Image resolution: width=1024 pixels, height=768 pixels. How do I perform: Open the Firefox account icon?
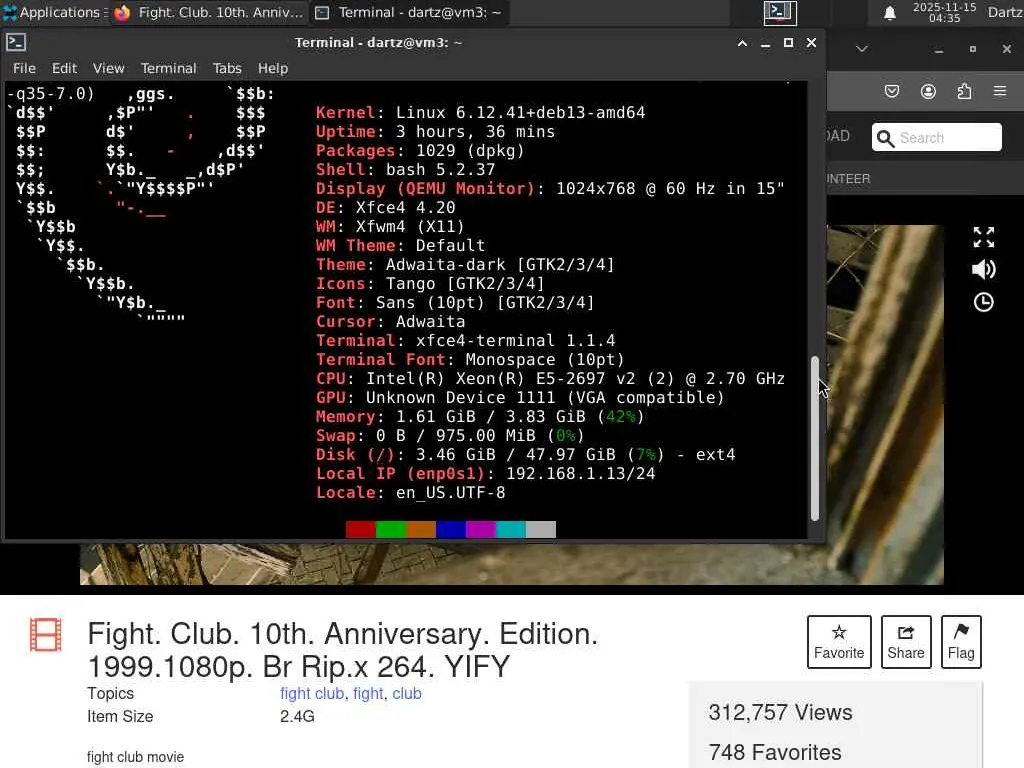coord(928,91)
